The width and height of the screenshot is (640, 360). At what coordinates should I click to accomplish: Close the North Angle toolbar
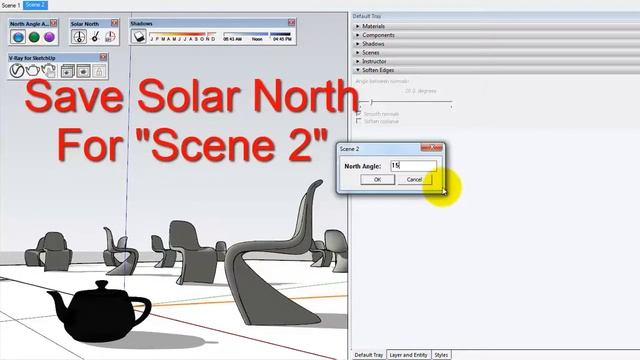(x=54, y=23)
